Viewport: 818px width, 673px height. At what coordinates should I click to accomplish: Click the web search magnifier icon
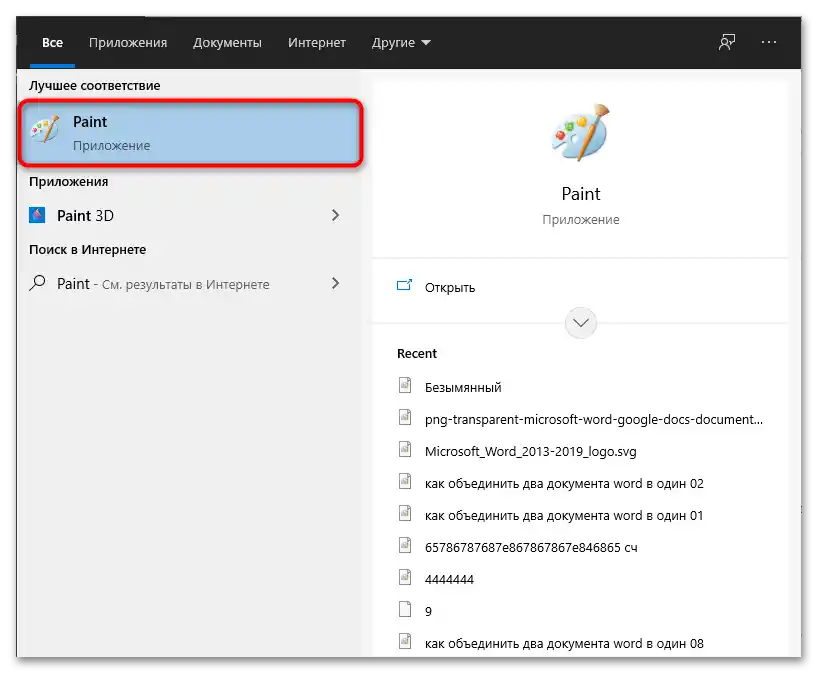tap(37, 283)
